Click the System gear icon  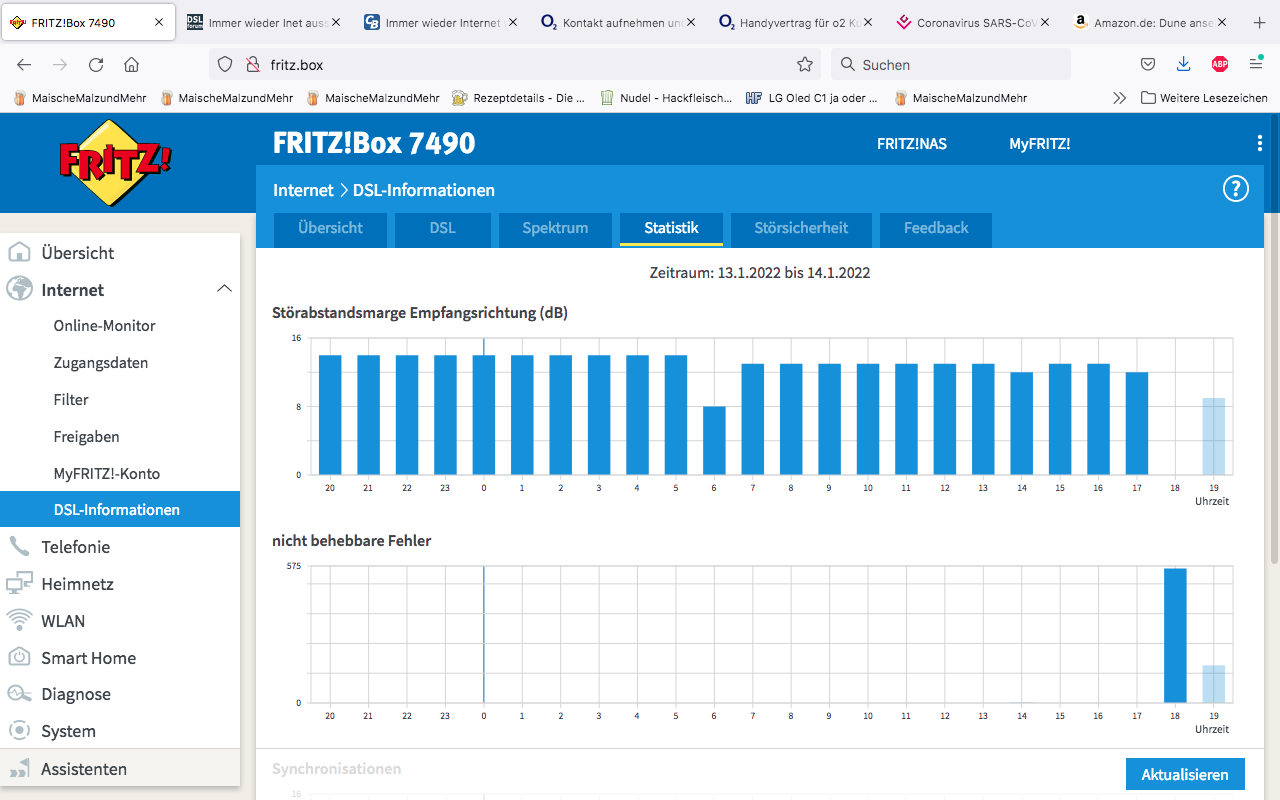click(19, 731)
